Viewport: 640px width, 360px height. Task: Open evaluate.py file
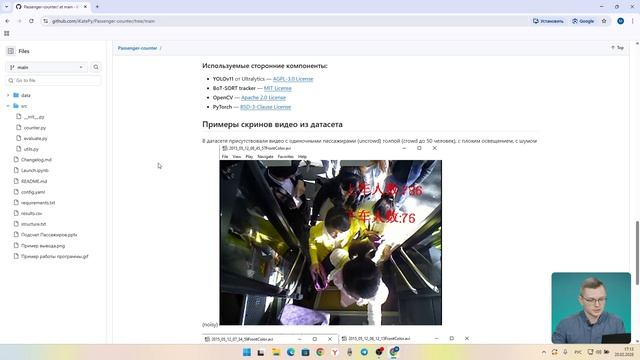(x=36, y=138)
